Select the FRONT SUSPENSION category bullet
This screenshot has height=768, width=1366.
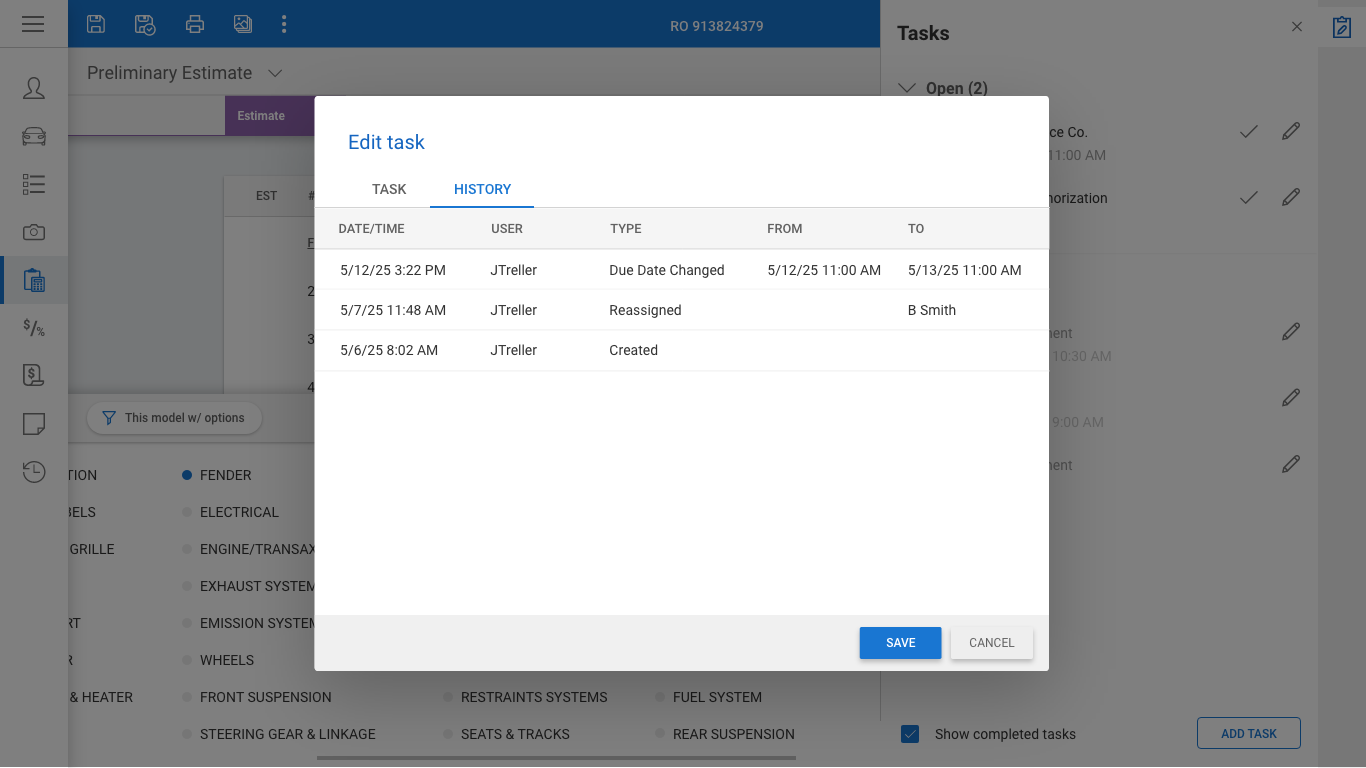pyautogui.click(x=187, y=697)
